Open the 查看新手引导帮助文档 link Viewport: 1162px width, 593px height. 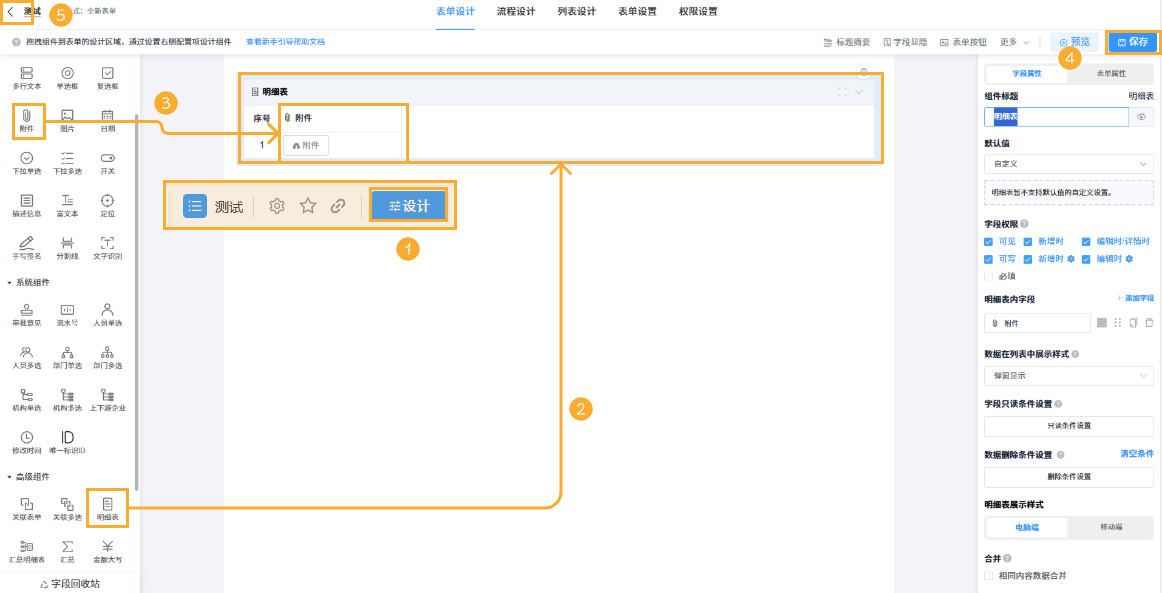coord(286,42)
